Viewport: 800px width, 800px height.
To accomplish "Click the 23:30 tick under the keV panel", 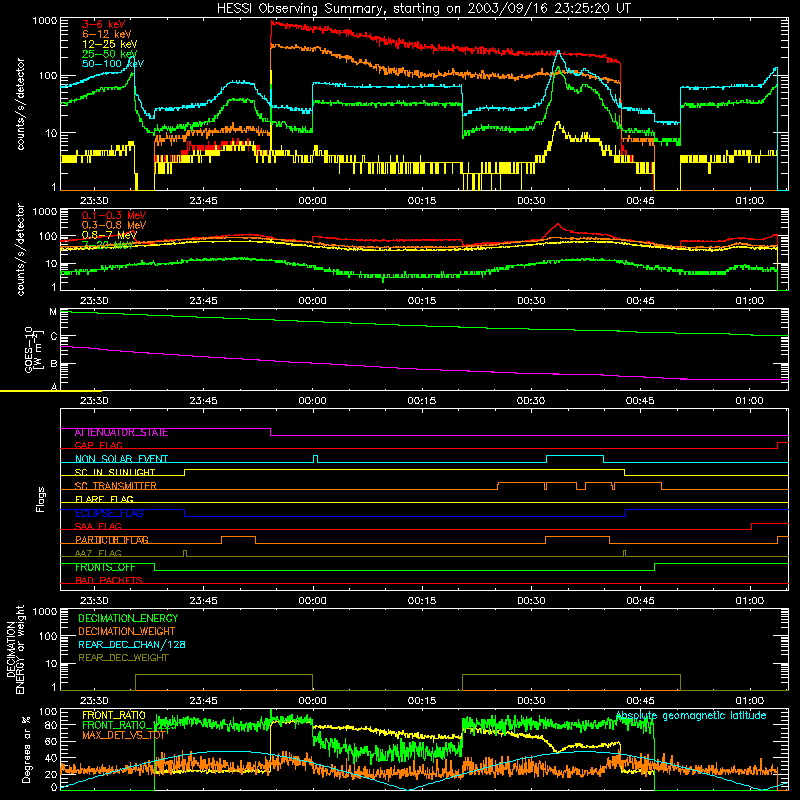I will 94,201.
